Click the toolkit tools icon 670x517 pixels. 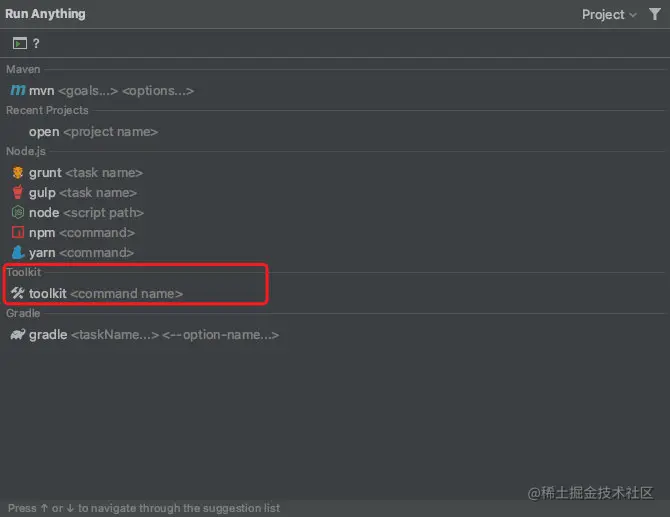click(x=18, y=293)
